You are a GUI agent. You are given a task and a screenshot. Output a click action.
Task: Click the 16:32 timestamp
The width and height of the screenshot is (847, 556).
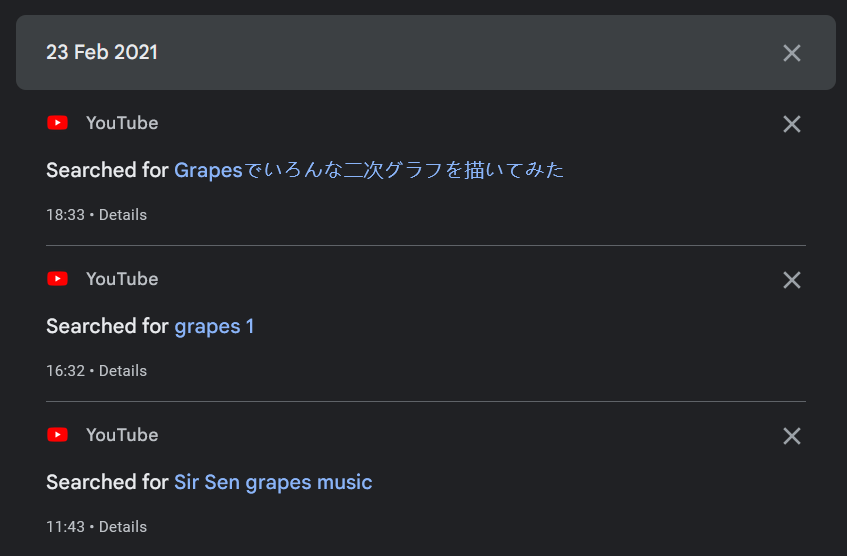click(65, 371)
